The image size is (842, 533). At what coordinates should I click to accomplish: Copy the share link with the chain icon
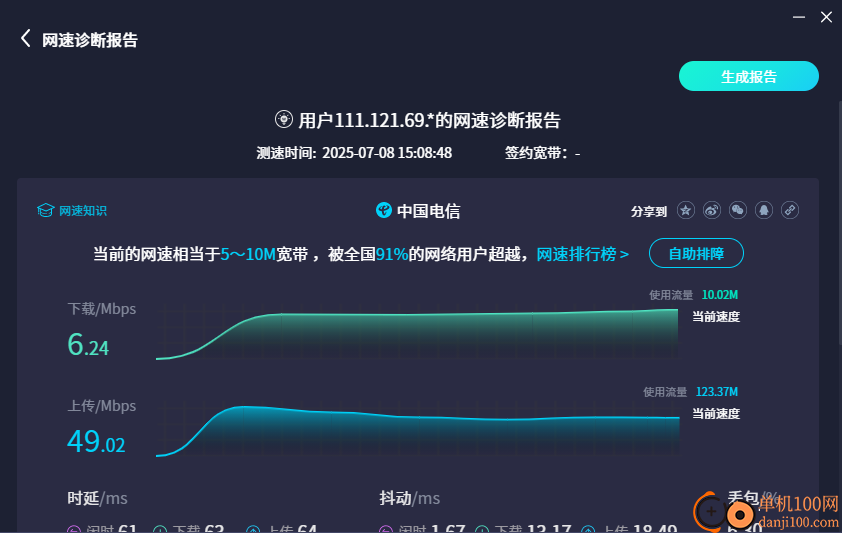tap(790, 210)
